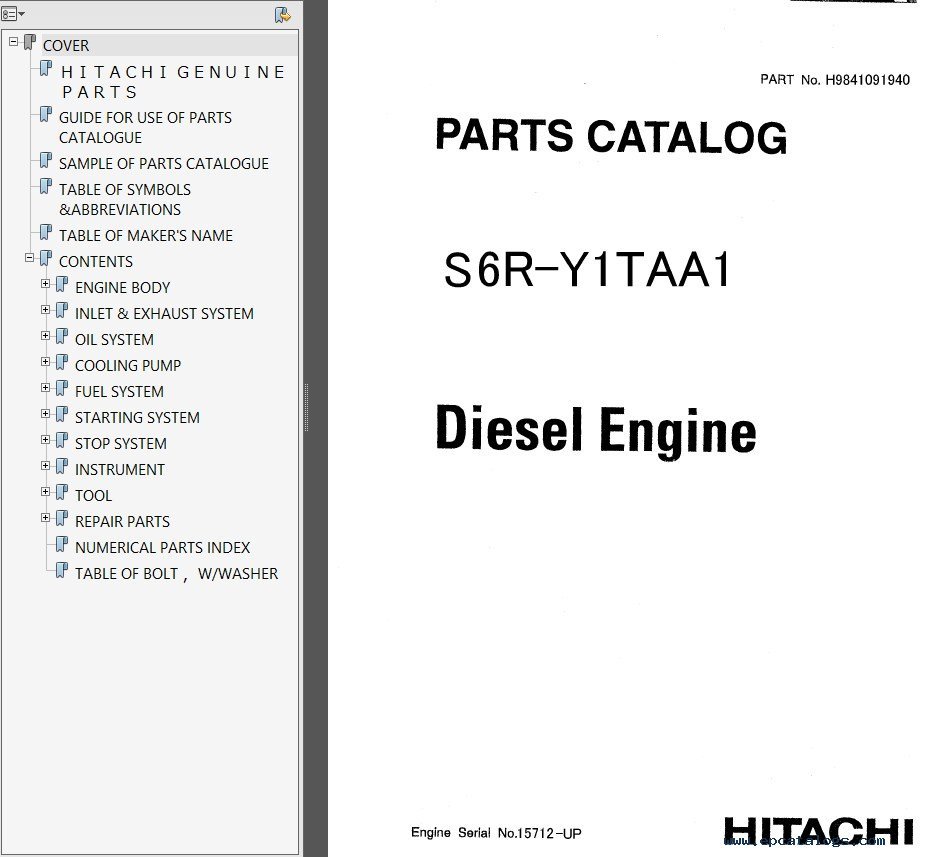Click the Engine Serial No.15712-UP text
The image size is (936, 857).
coord(495,833)
